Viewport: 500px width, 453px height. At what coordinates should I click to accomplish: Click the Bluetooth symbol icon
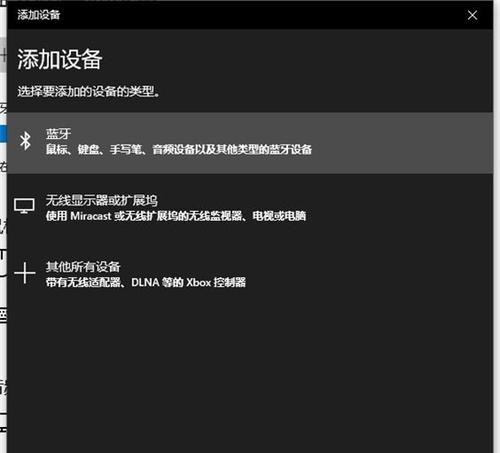[x=25, y=141]
